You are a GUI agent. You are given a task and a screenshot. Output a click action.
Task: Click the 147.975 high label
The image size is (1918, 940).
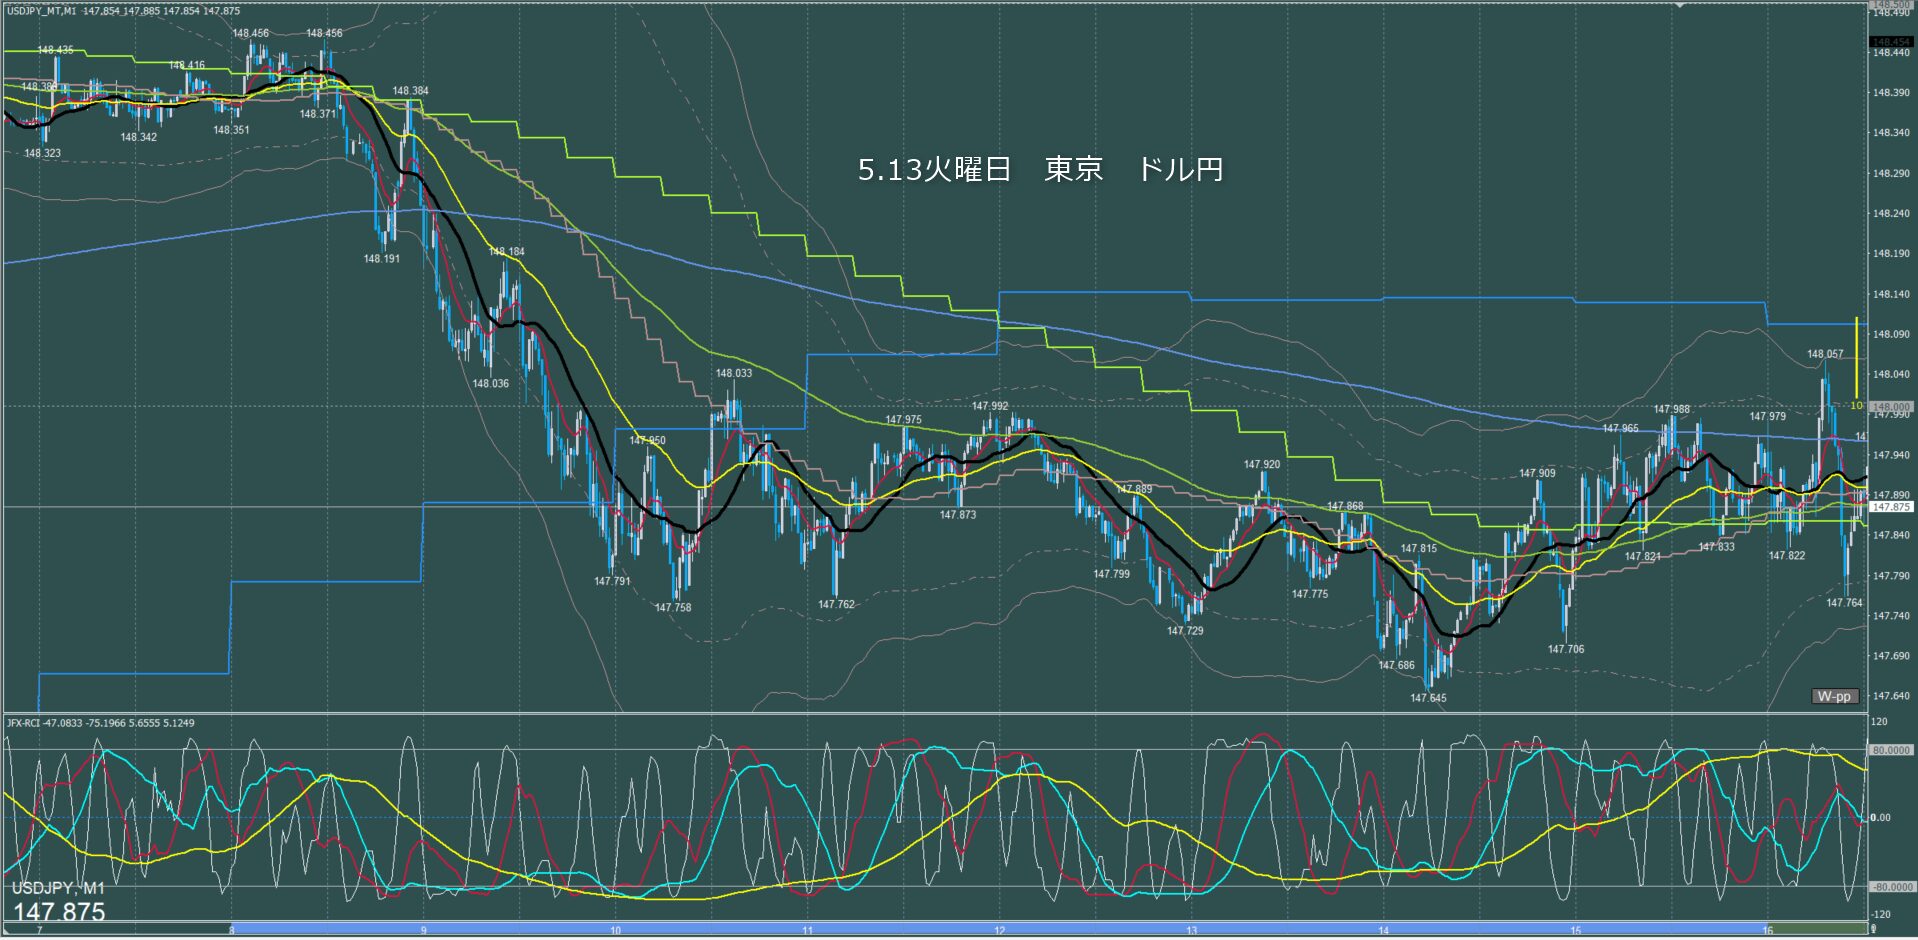pyautogui.click(x=904, y=421)
